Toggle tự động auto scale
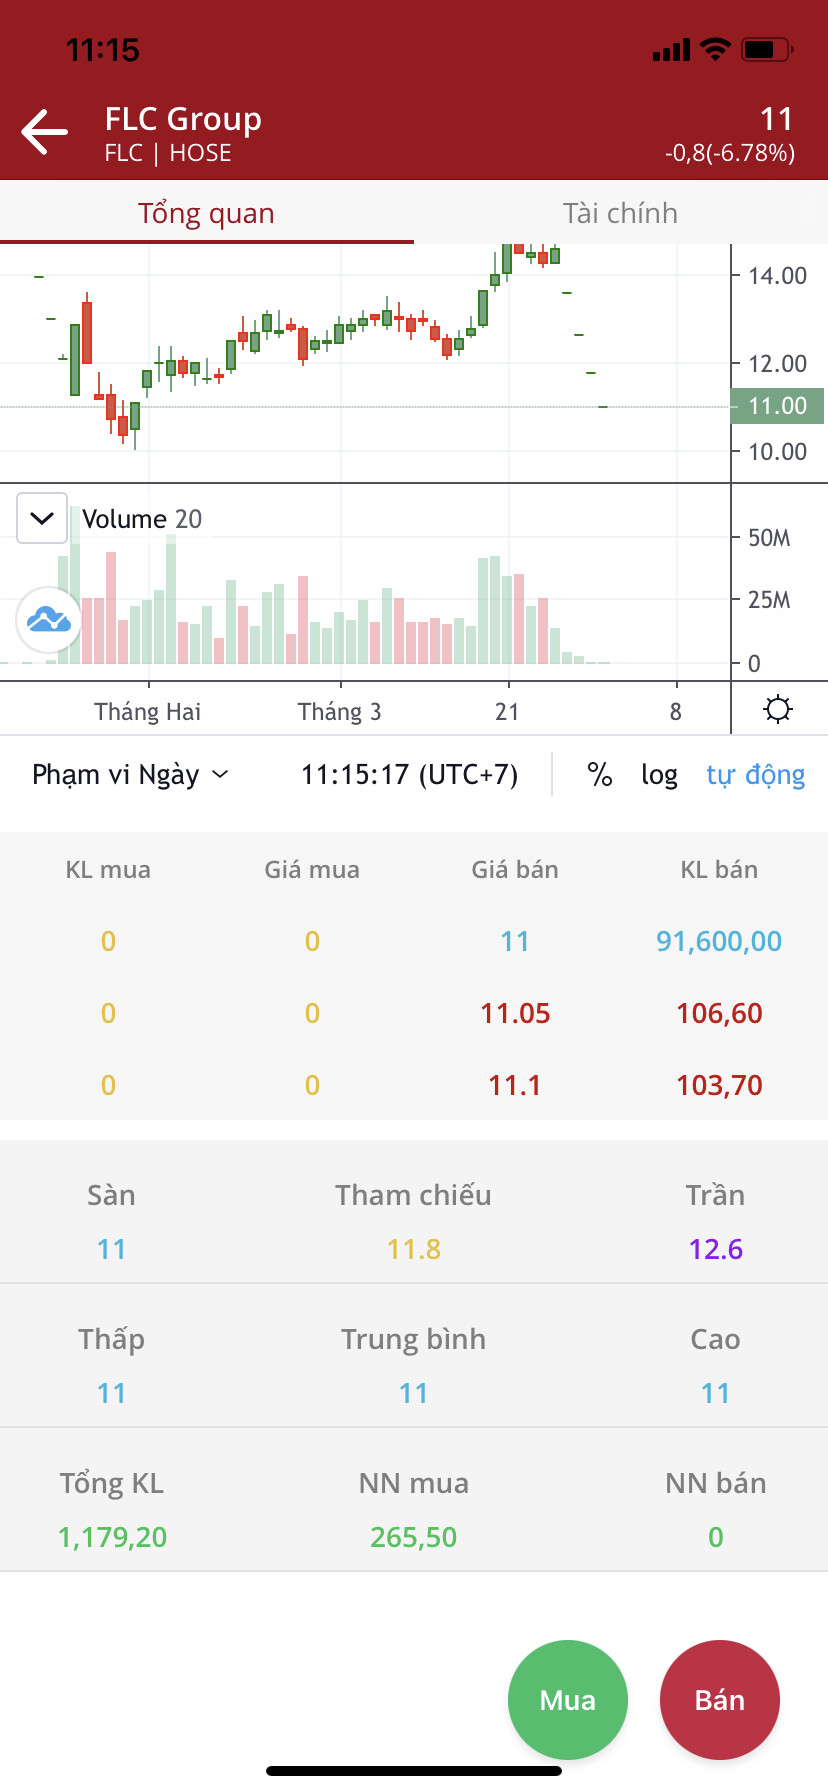 (x=755, y=775)
